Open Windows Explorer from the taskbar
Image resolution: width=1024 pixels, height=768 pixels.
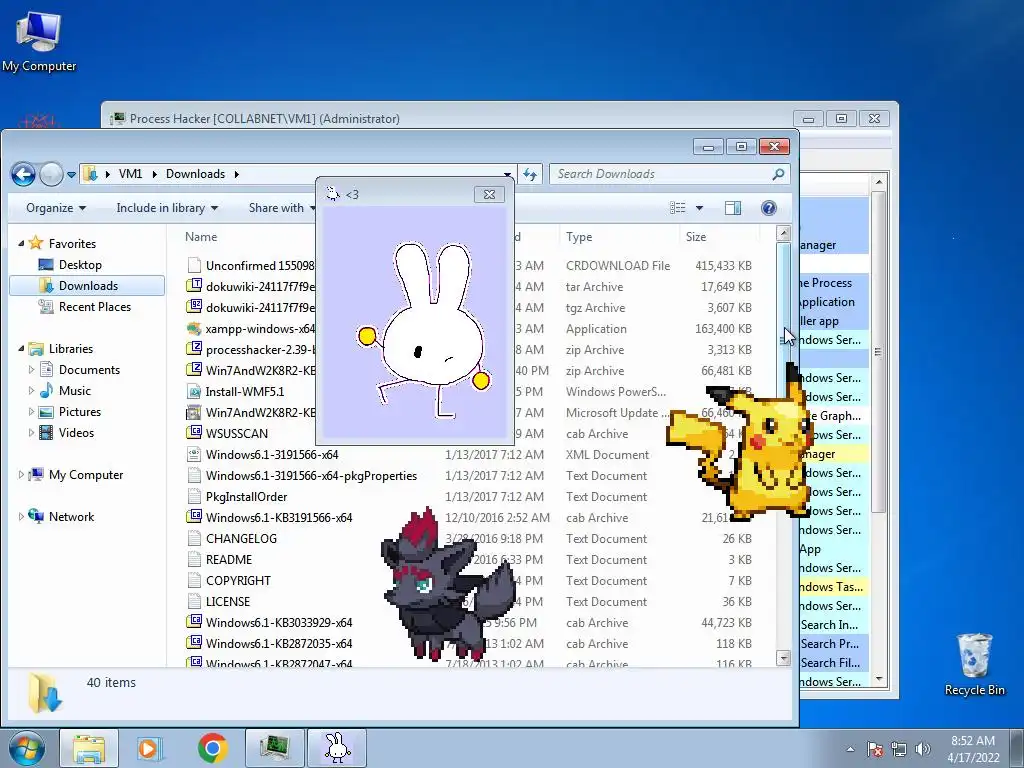89,748
